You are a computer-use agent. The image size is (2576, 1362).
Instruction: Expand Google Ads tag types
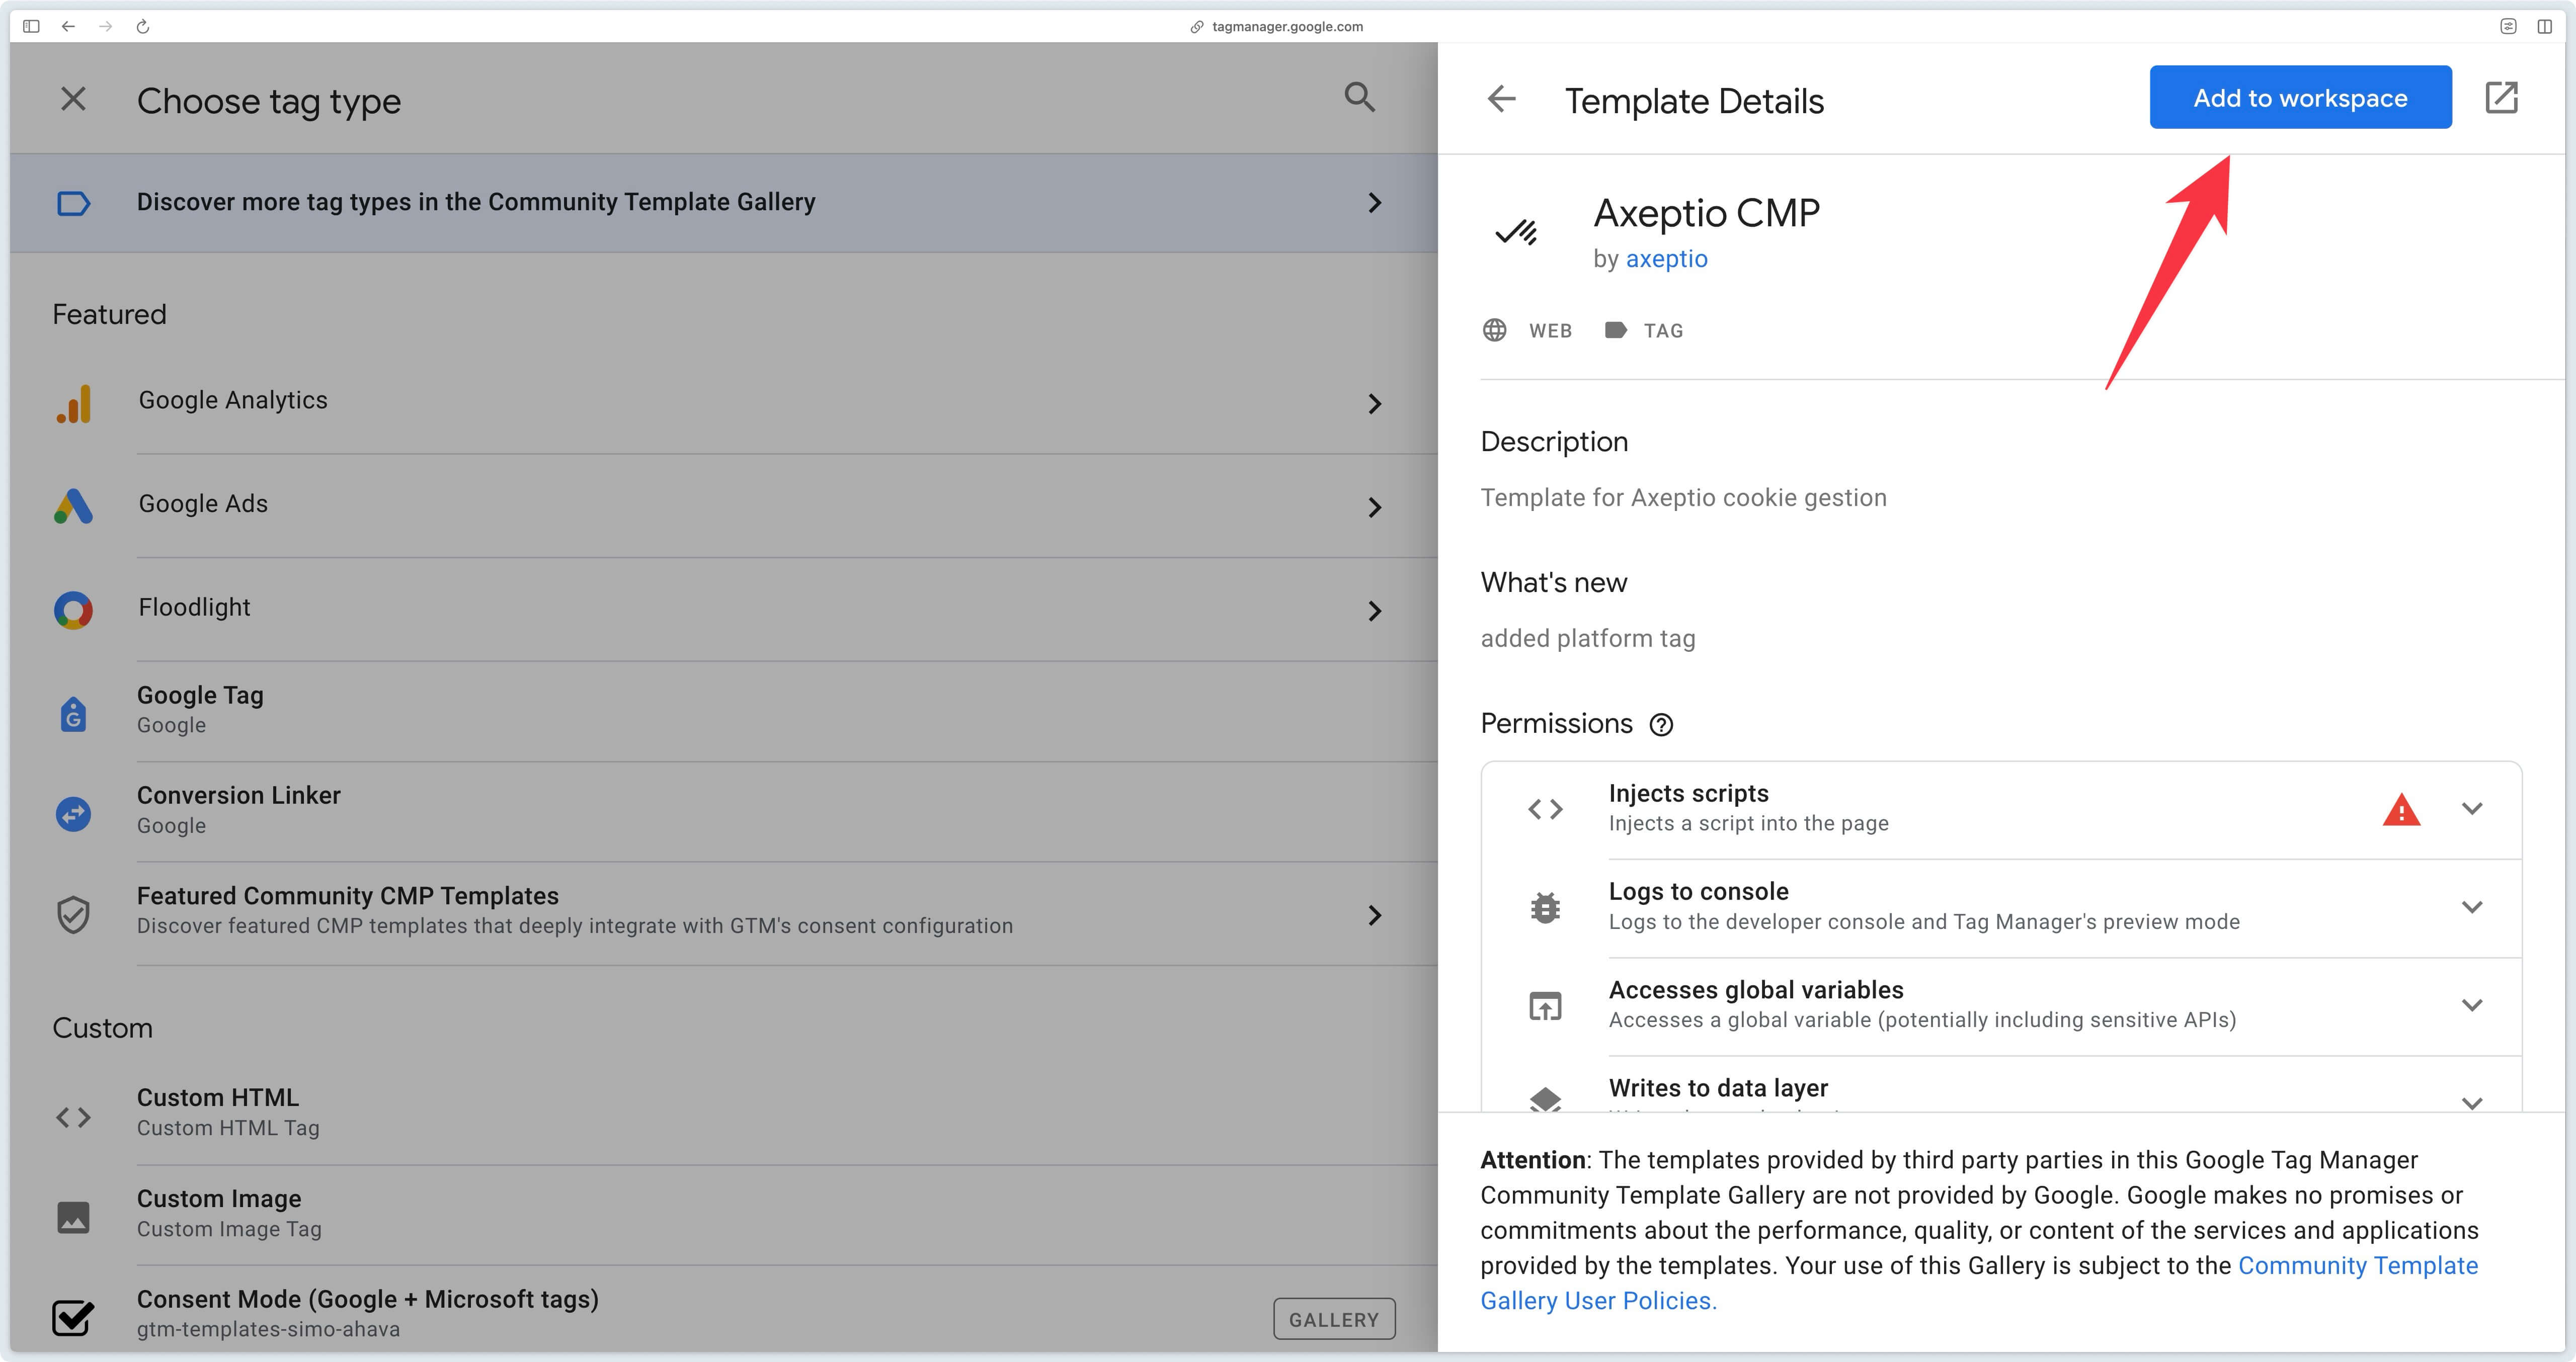click(1375, 507)
